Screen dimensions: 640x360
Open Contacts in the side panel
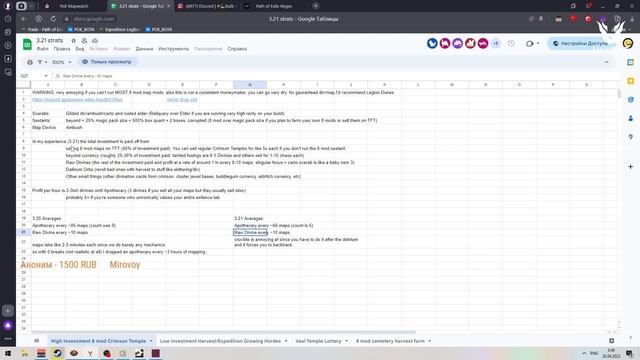[x=631, y=118]
